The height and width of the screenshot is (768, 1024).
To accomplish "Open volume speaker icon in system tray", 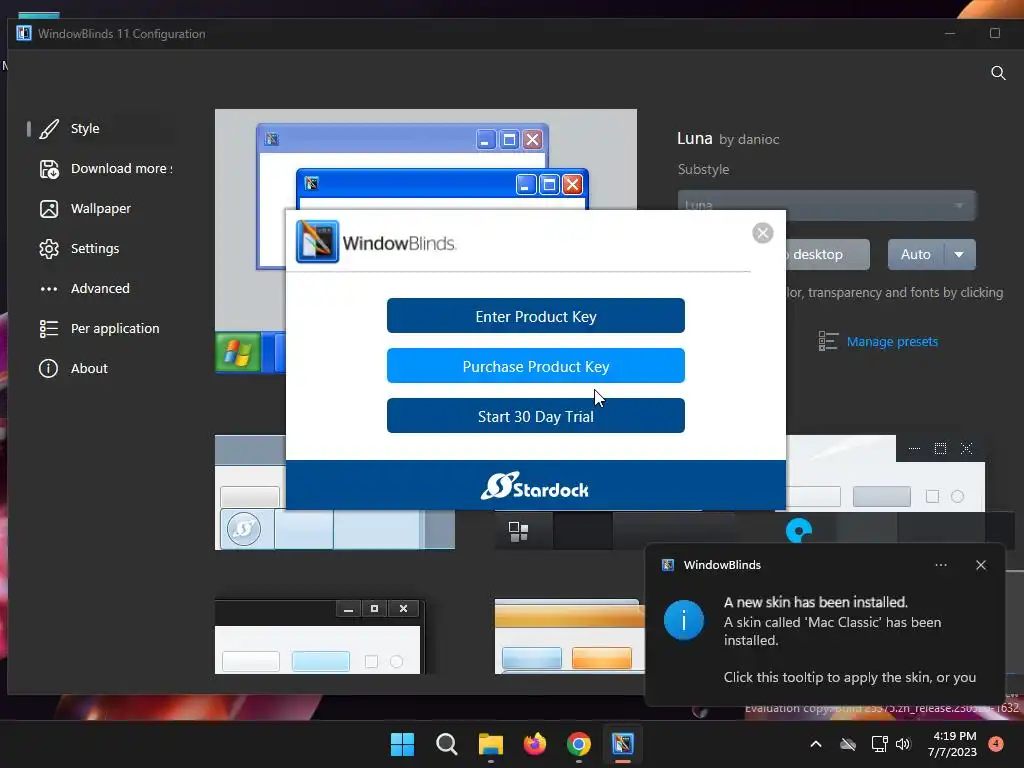I will [903, 744].
